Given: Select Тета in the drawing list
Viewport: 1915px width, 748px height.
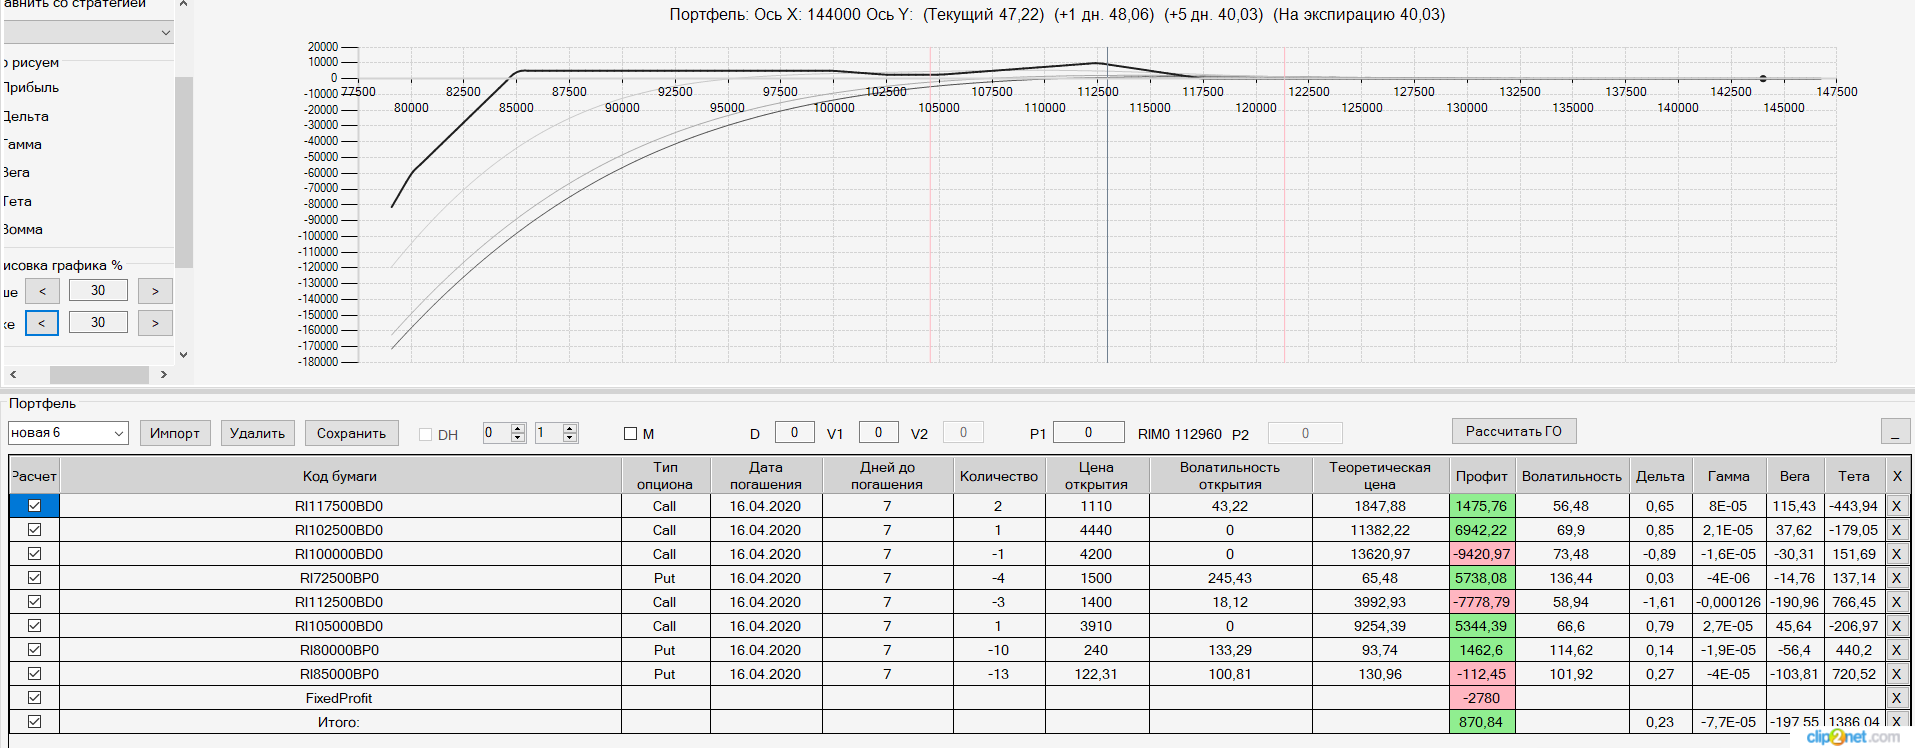Looking at the screenshot, I should coord(17,201).
